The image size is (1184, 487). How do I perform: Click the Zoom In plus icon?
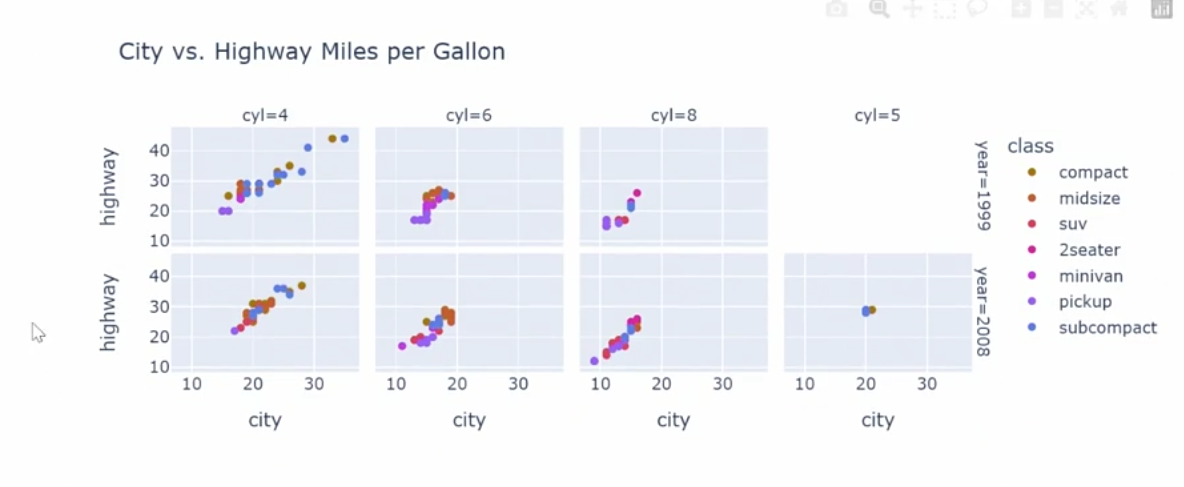(1021, 10)
